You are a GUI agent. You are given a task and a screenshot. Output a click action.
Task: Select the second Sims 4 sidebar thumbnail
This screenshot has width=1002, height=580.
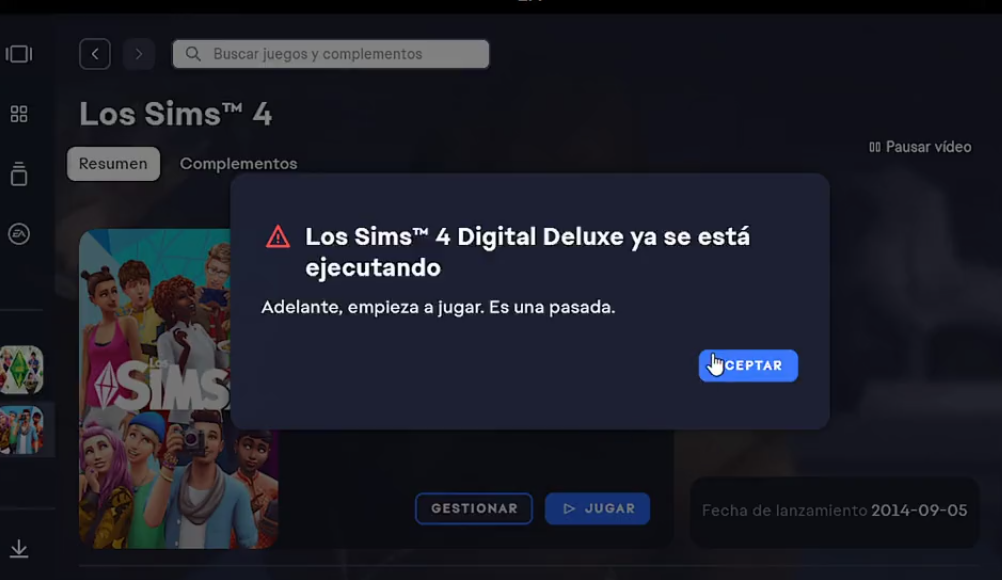click(22, 430)
